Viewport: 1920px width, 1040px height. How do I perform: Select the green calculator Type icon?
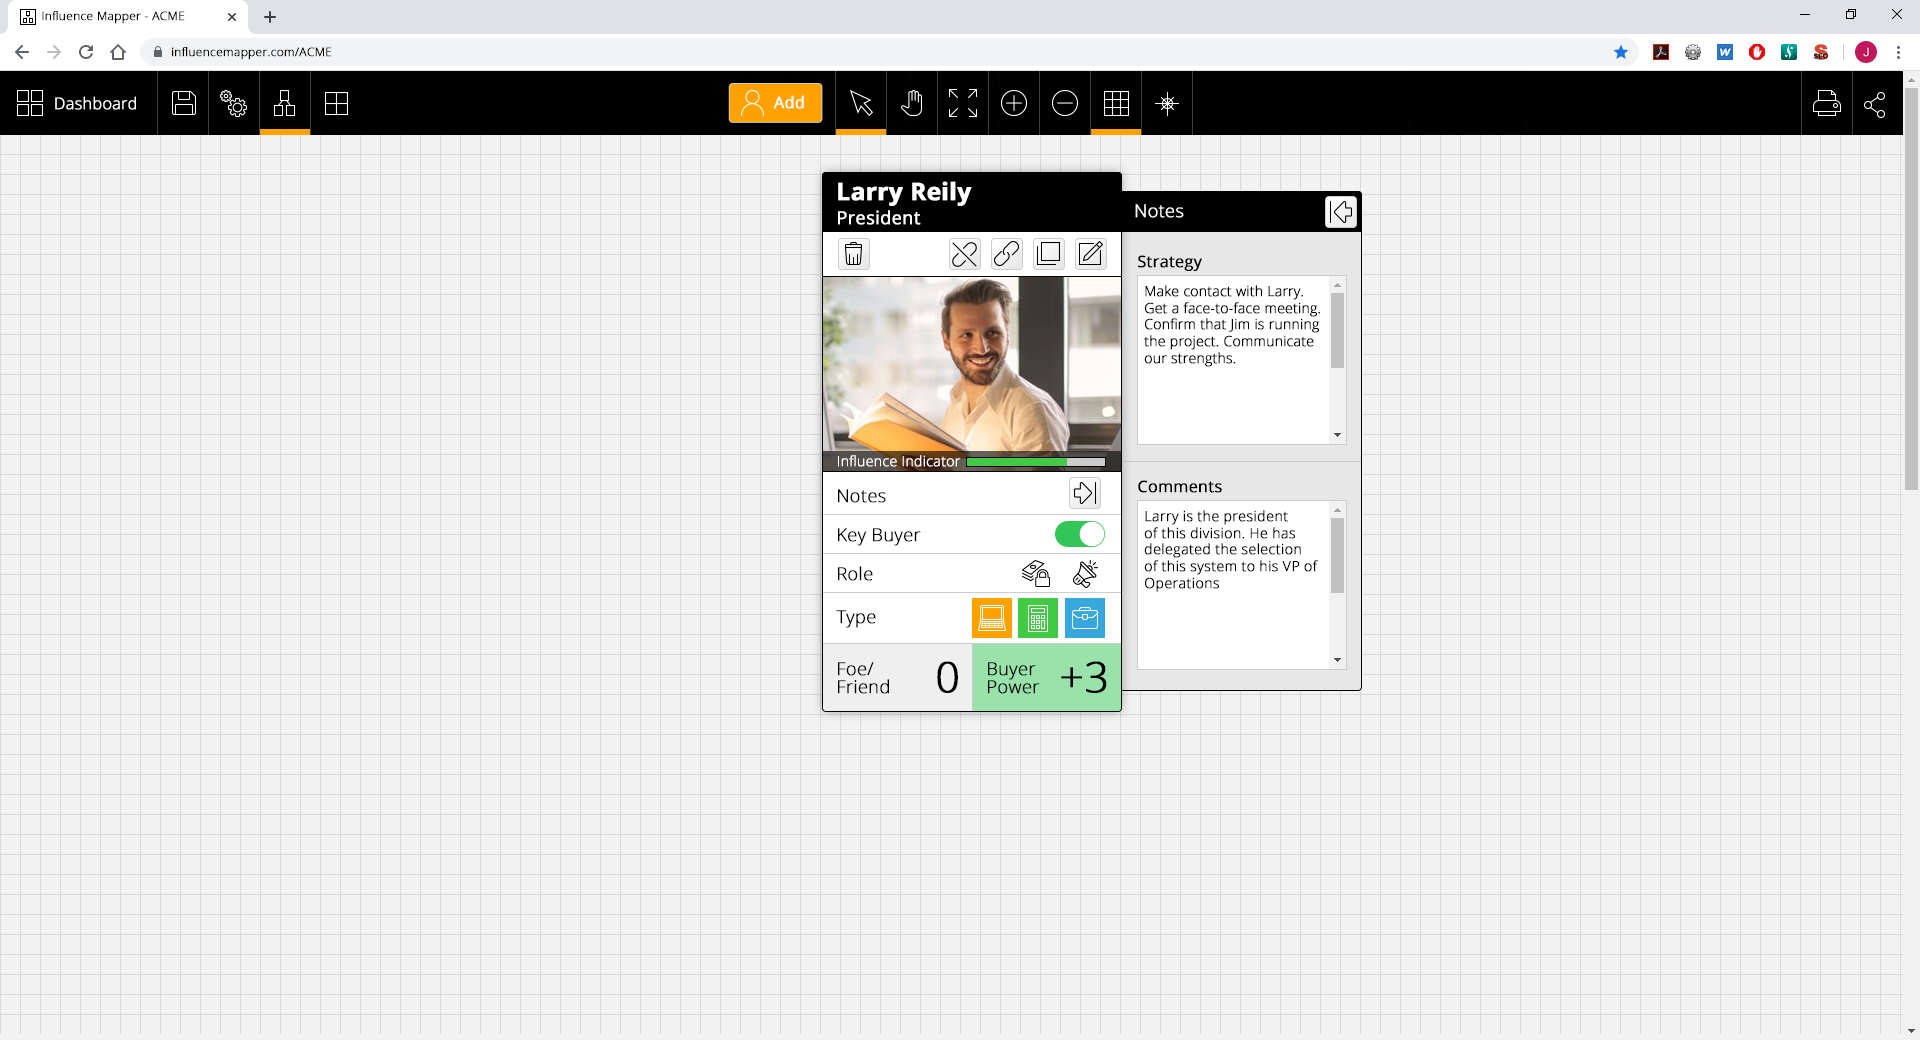(x=1038, y=618)
